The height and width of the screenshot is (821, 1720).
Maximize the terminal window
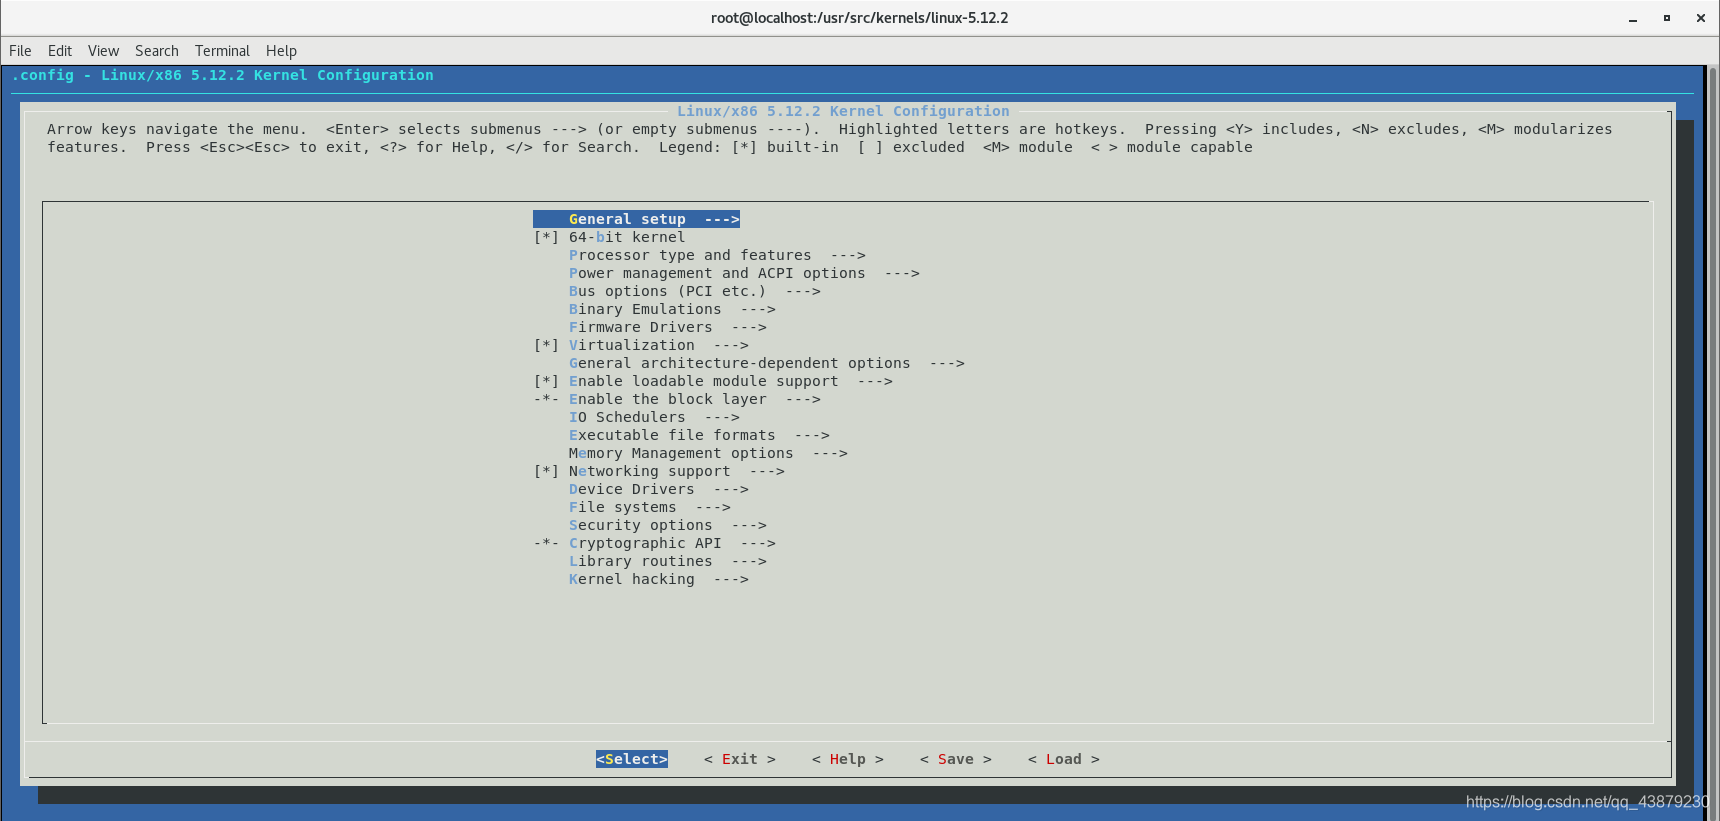click(x=1667, y=18)
